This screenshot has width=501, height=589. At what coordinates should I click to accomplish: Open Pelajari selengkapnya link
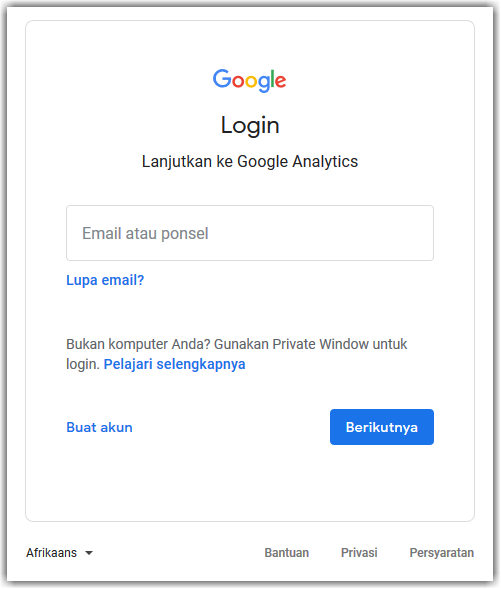pos(175,364)
